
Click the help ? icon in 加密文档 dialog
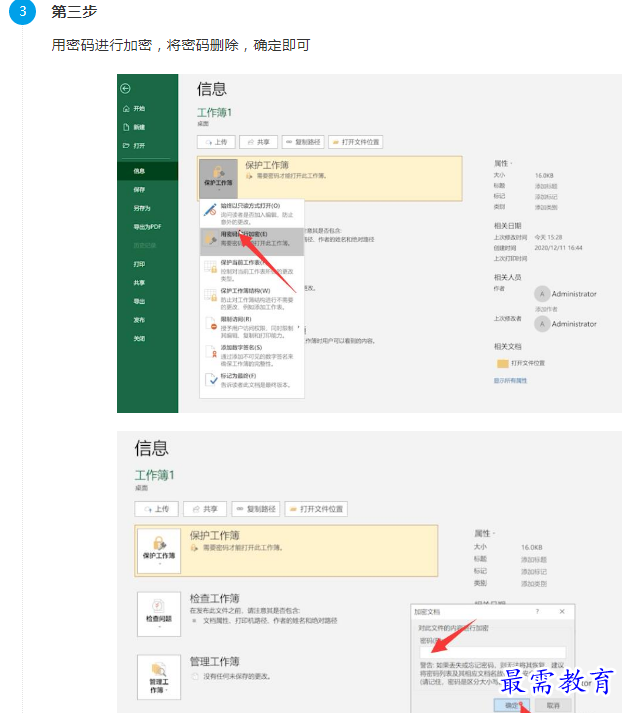point(537,612)
